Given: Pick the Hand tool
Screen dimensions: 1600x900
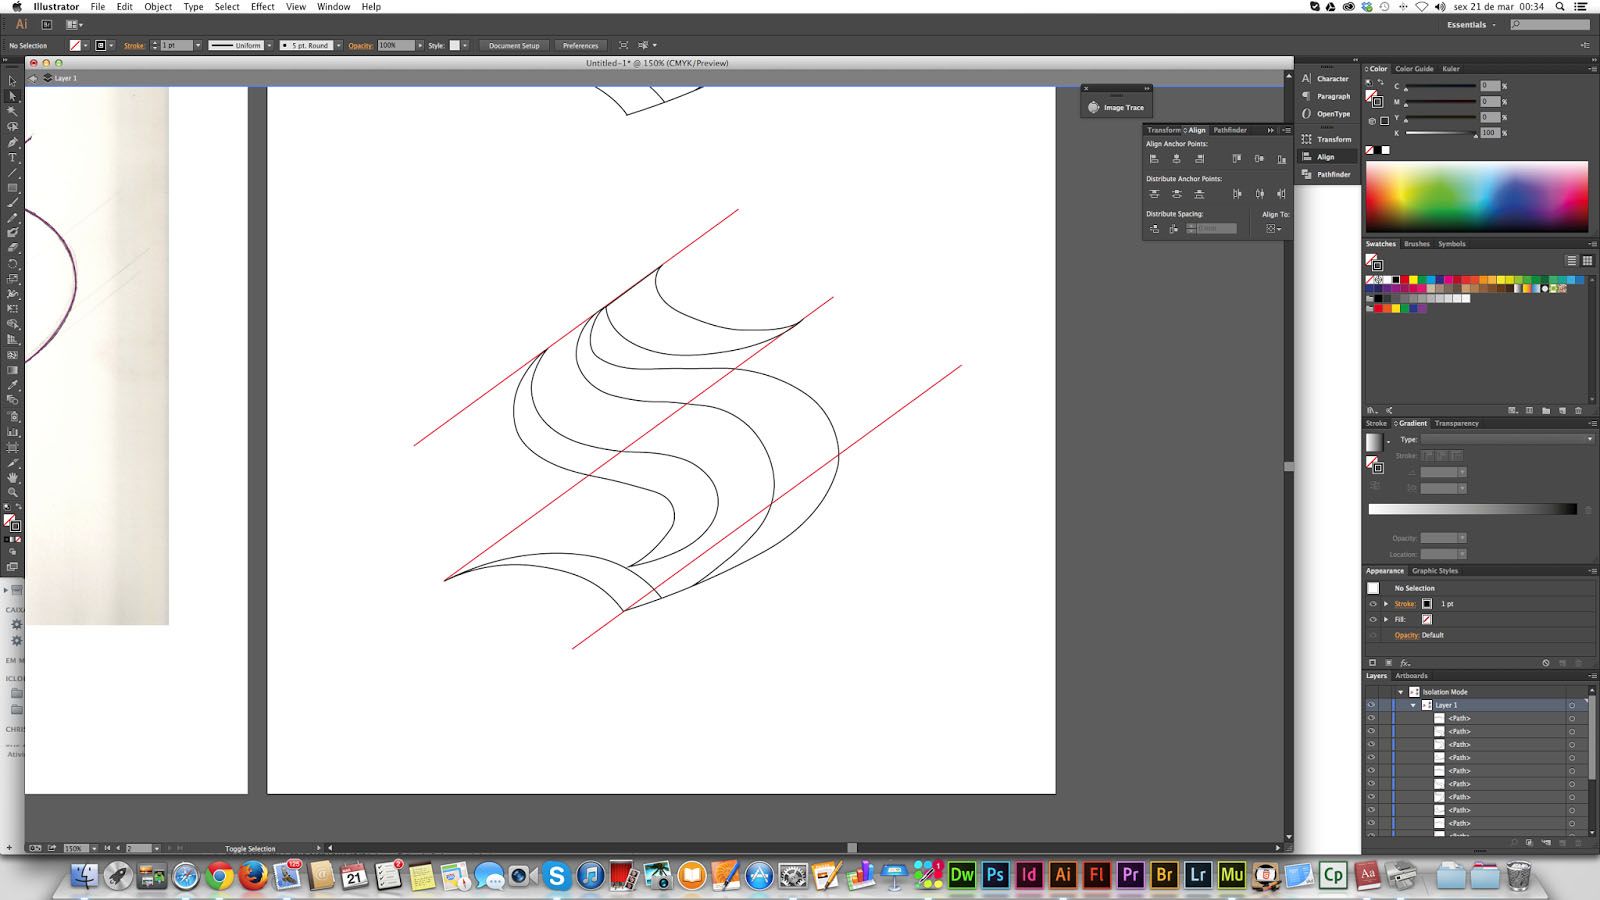Looking at the screenshot, I should pyautogui.click(x=13, y=477).
